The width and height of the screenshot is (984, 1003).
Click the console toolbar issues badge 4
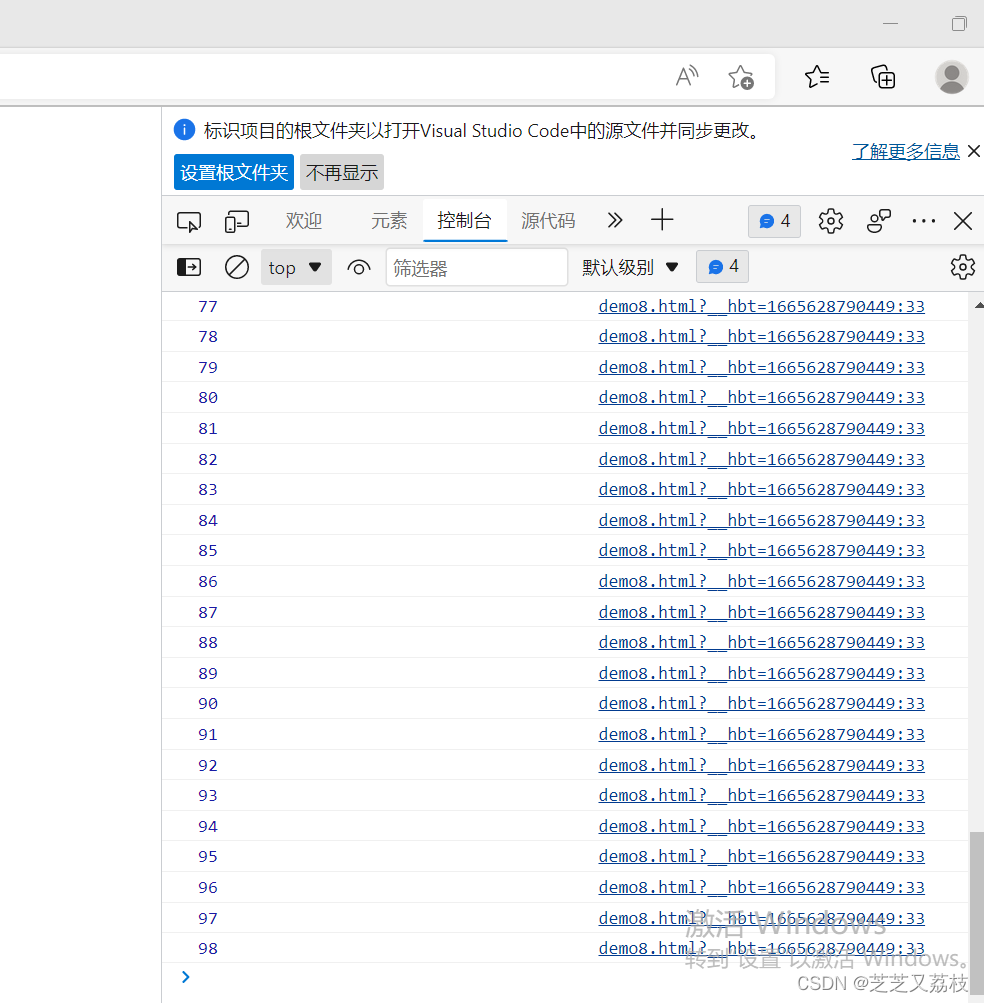tap(722, 267)
